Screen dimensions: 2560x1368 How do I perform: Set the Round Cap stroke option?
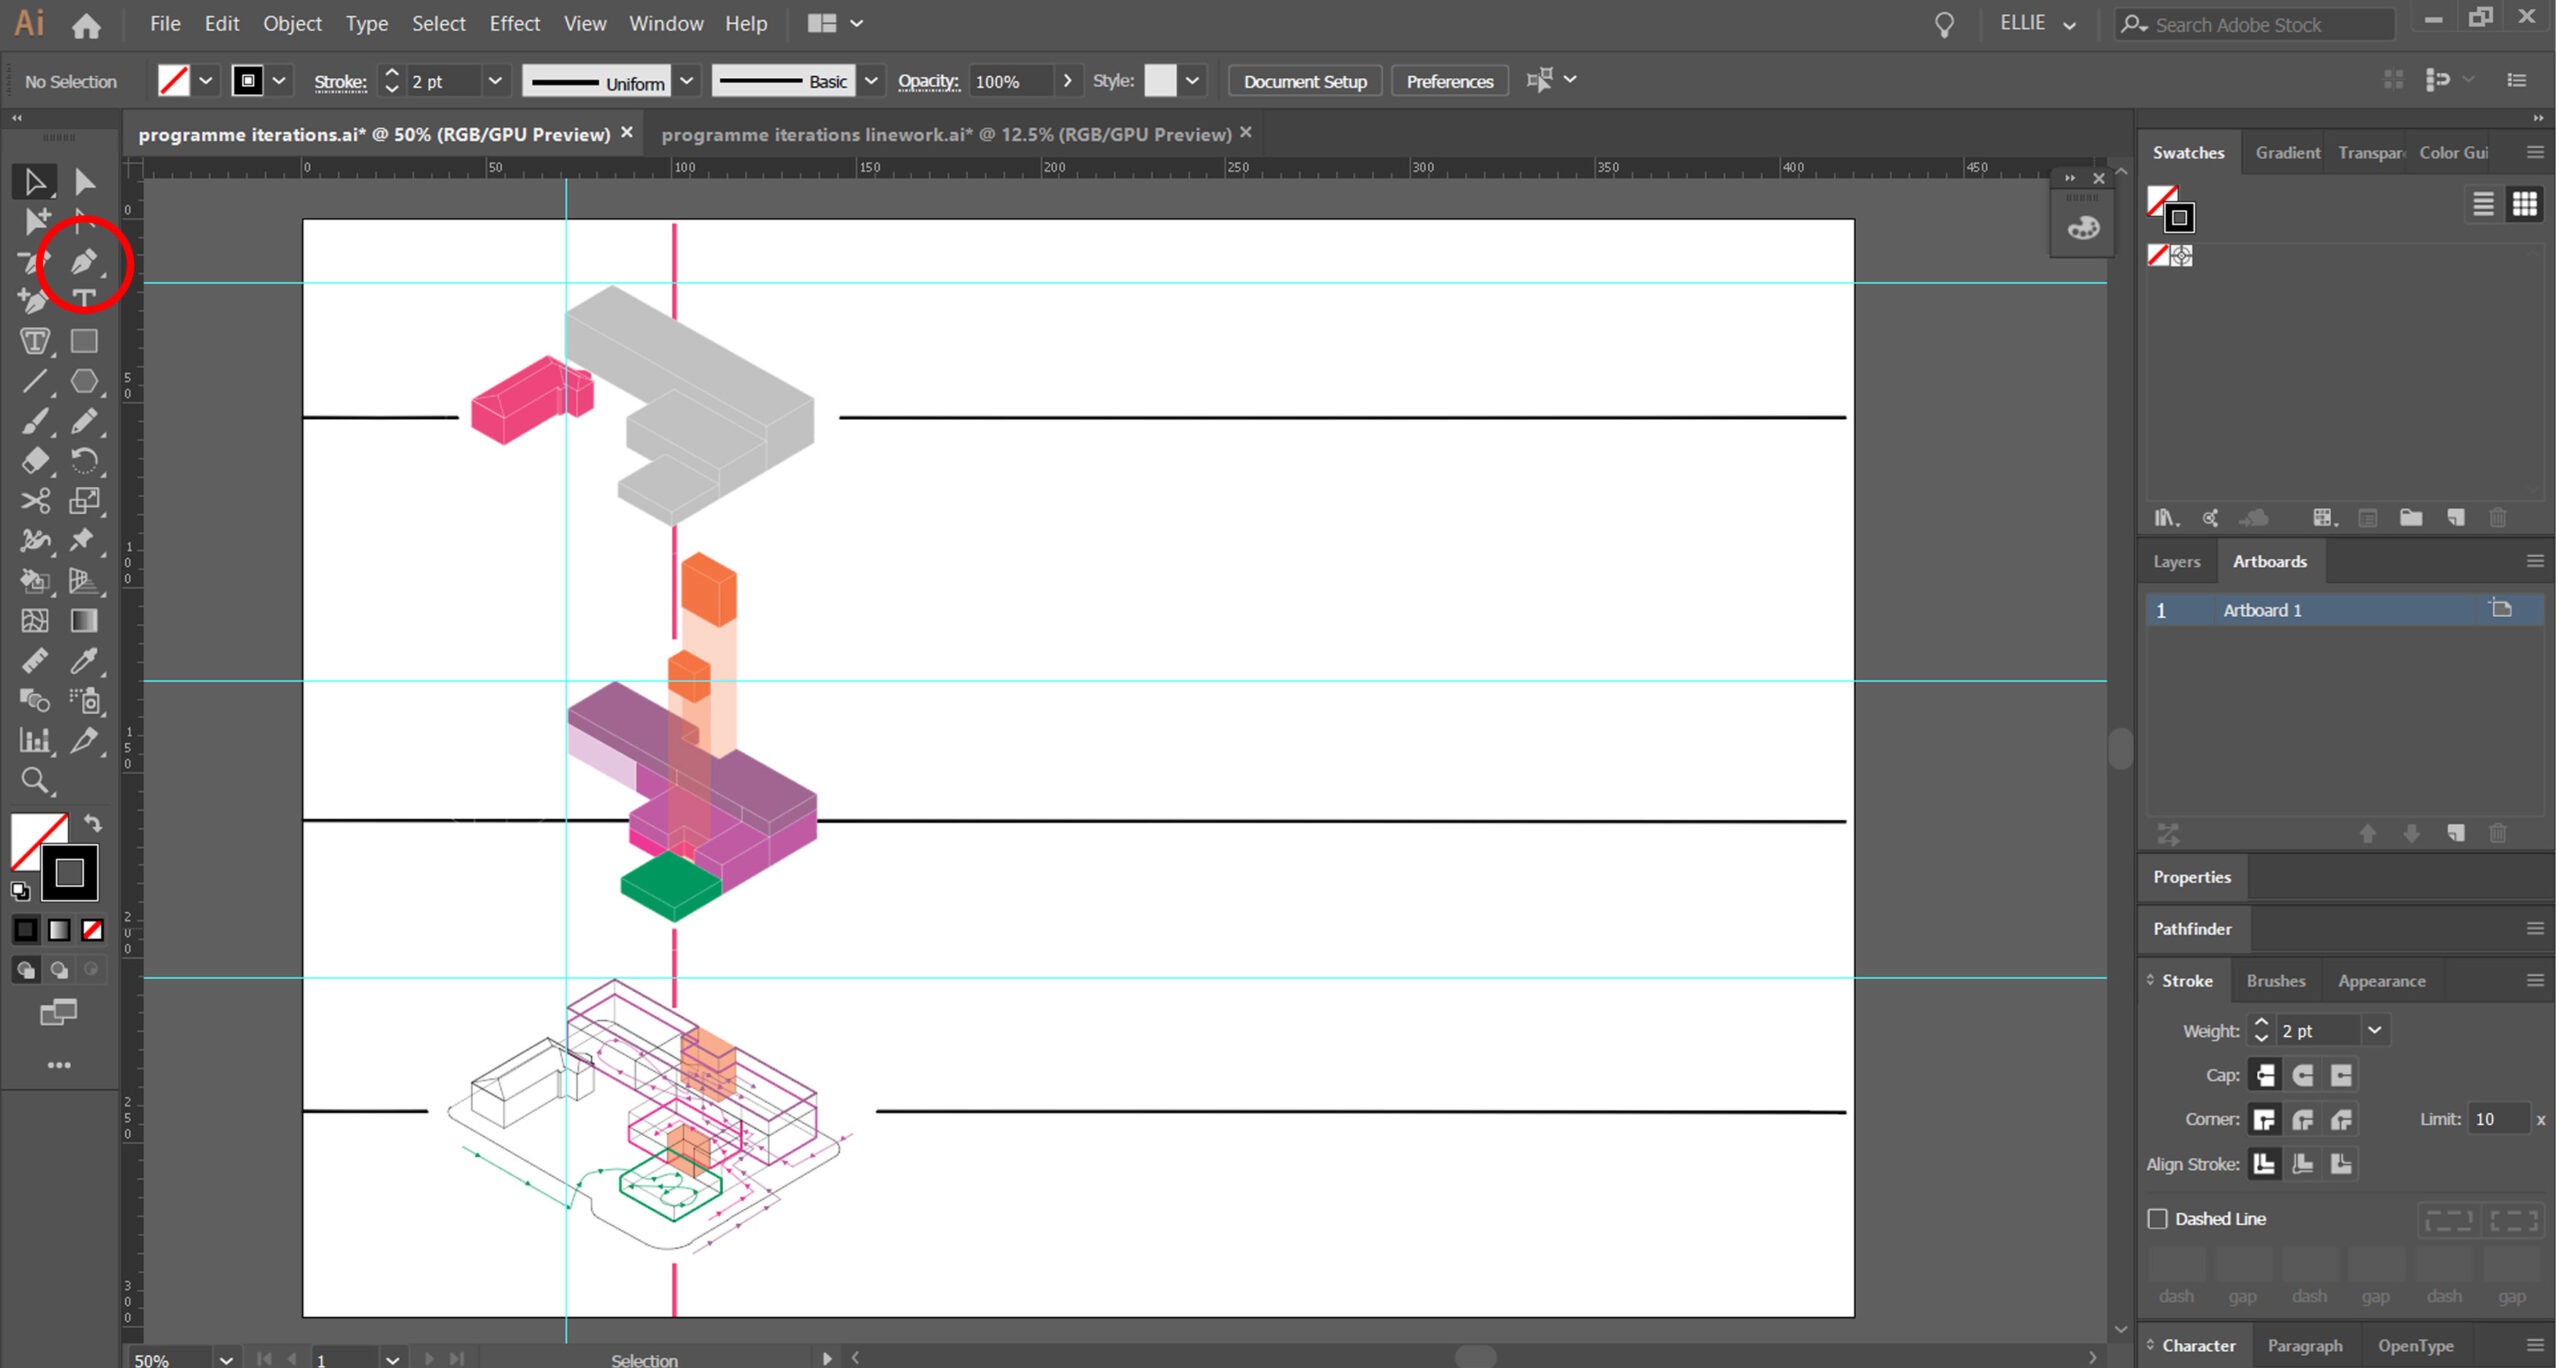pyautogui.click(x=2303, y=1075)
